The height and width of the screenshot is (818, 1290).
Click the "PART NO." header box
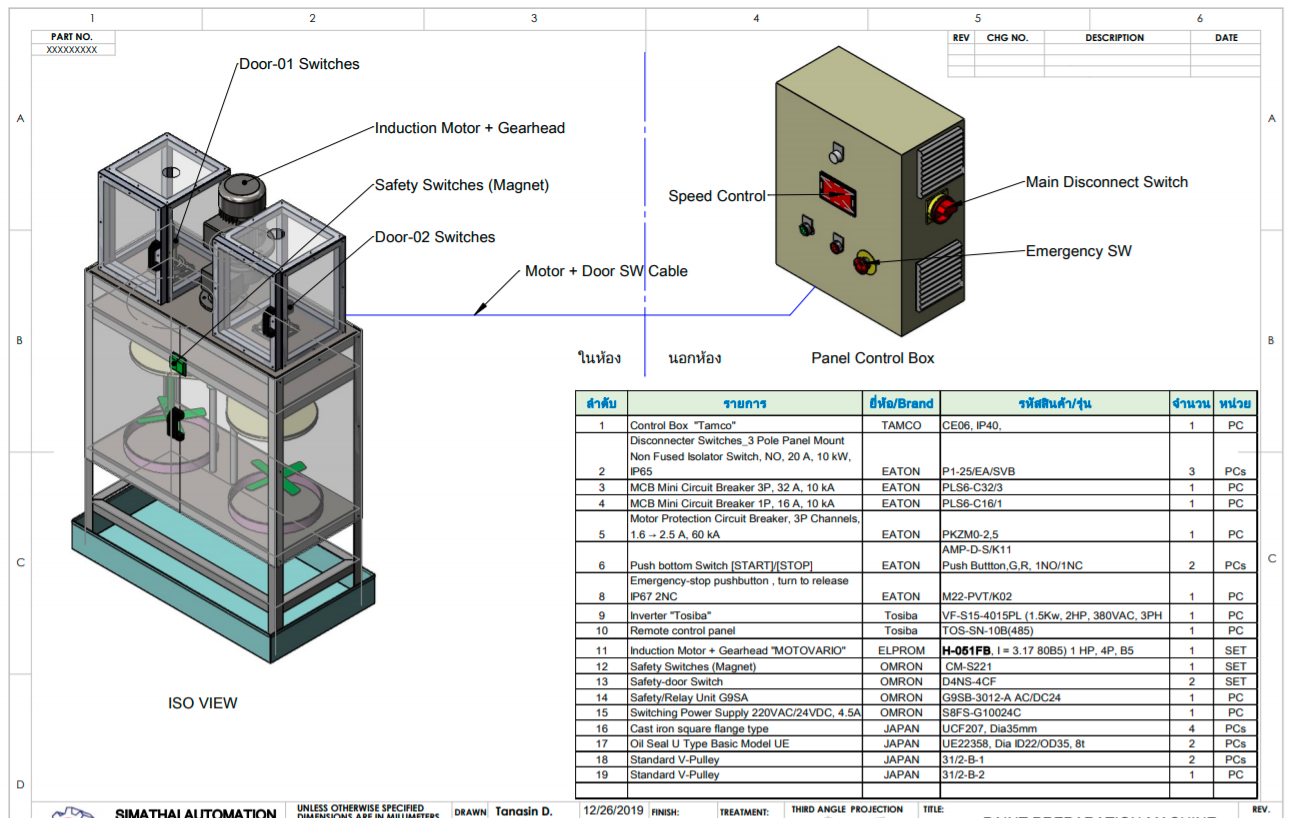pyautogui.click(x=72, y=37)
